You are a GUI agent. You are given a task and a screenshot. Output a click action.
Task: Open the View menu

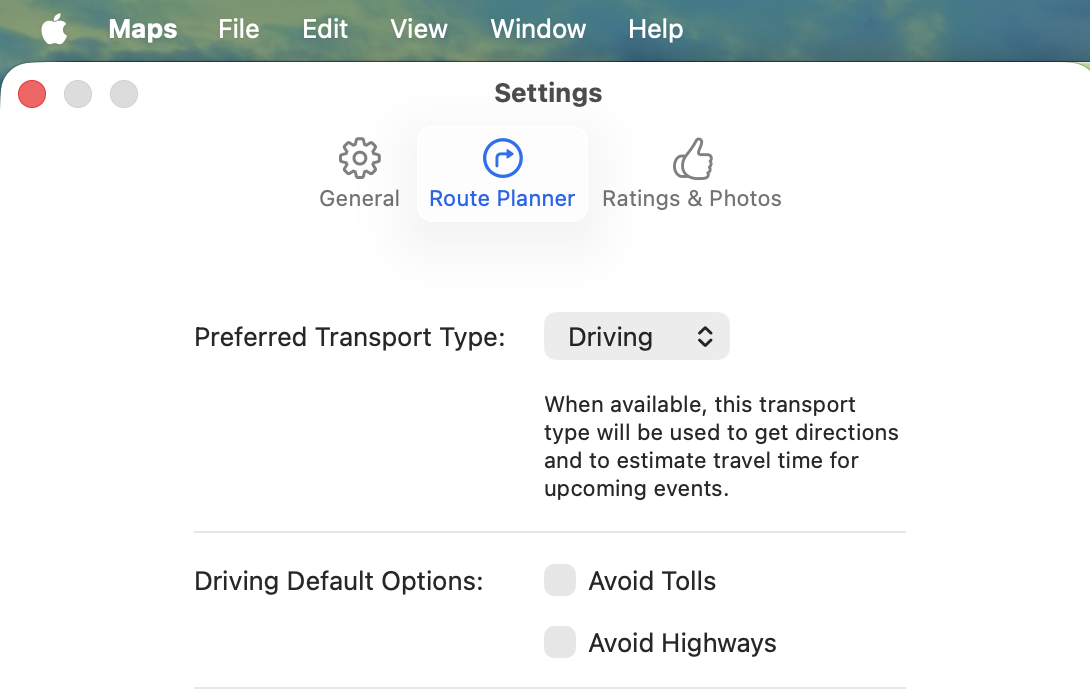click(x=419, y=29)
